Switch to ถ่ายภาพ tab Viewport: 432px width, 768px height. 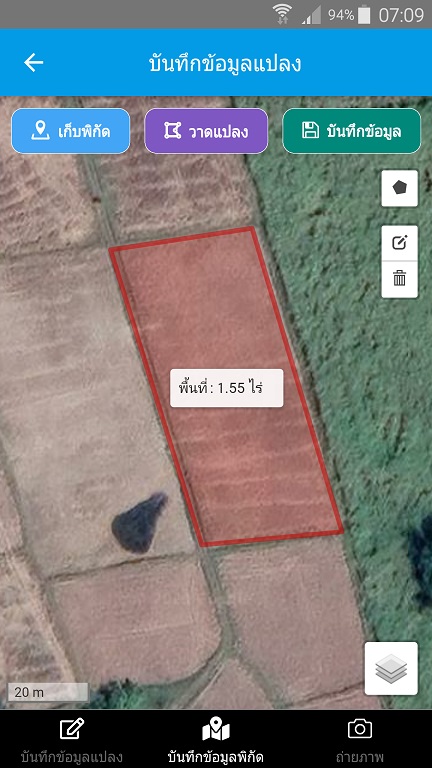coord(360,739)
